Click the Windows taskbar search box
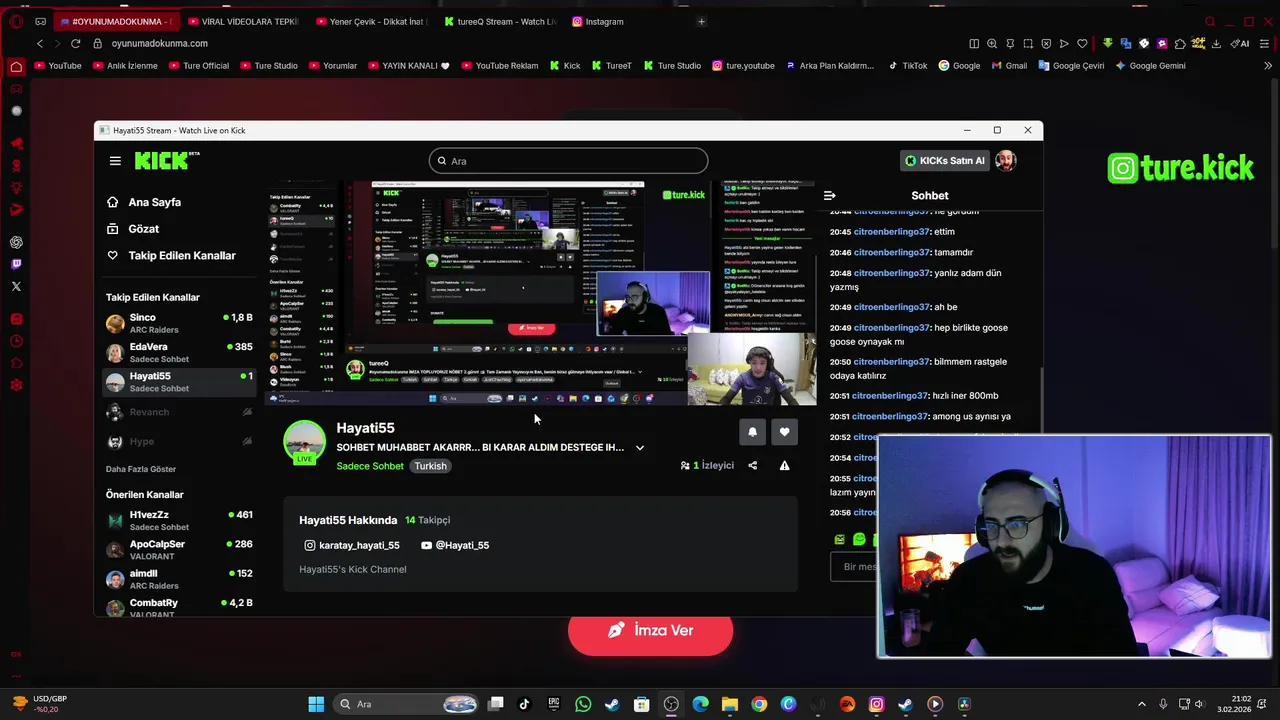The height and width of the screenshot is (720, 1280). coord(406,704)
